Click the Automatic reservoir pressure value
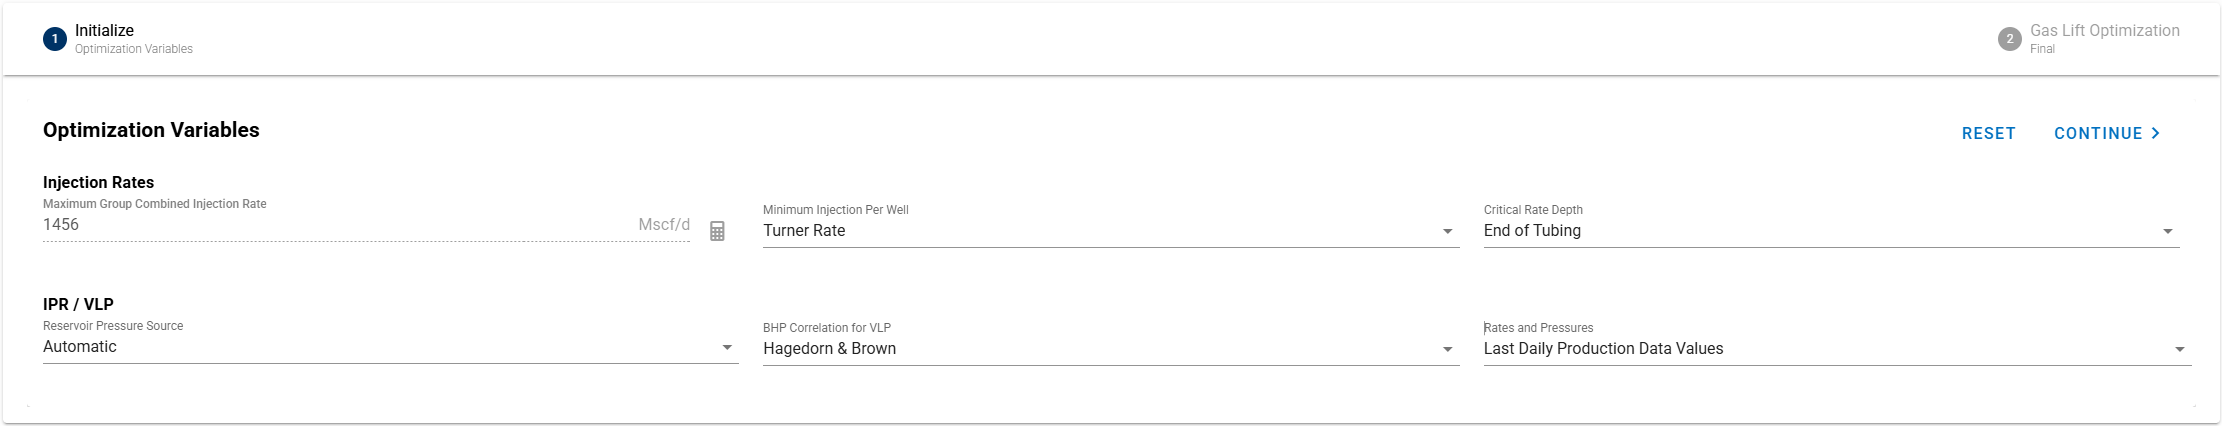The width and height of the screenshot is (2222, 426). (x=80, y=347)
